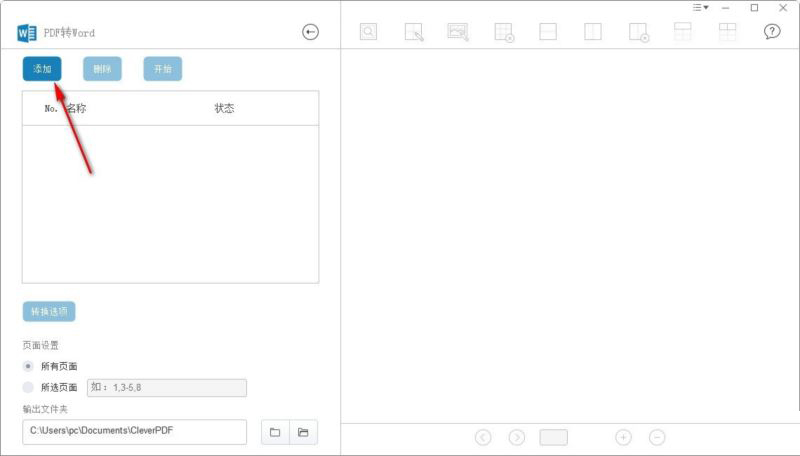Click the 添加 (Add) button
800x456 pixels.
(42, 69)
